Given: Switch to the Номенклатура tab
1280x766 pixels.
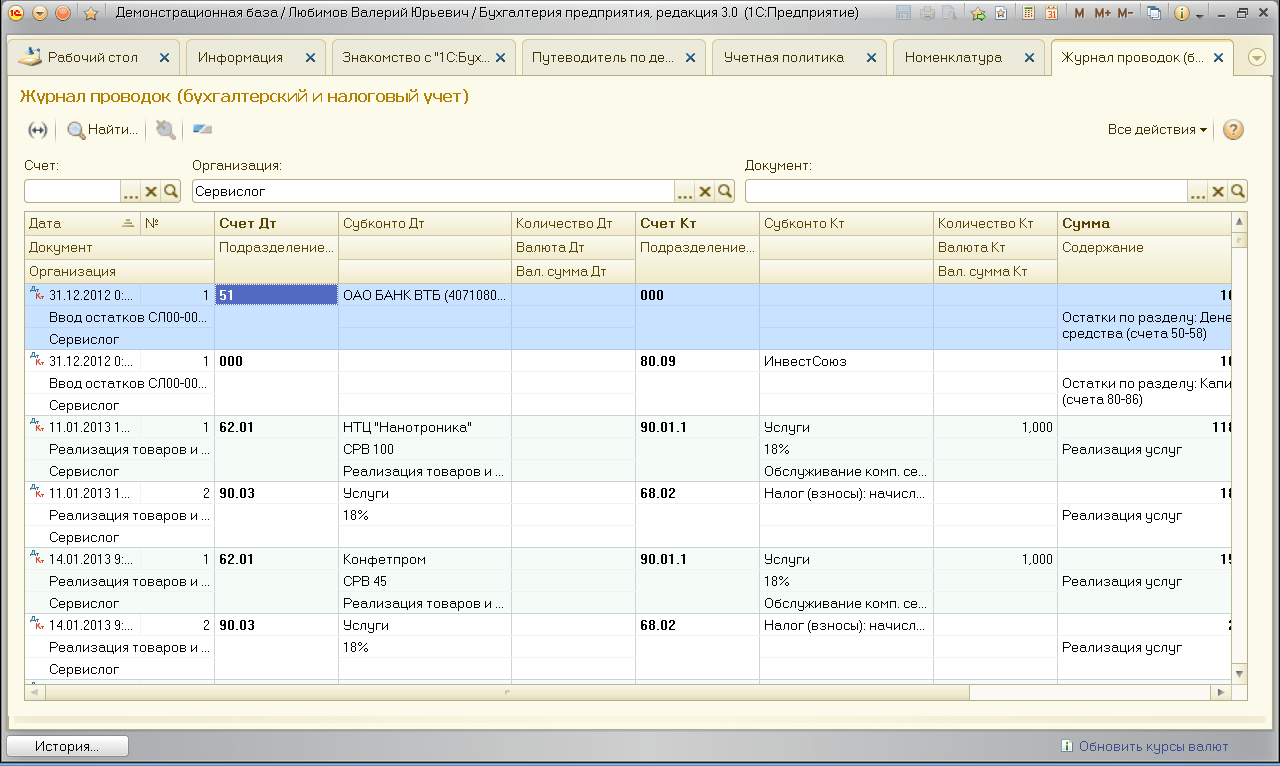Looking at the screenshot, I should (952, 58).
